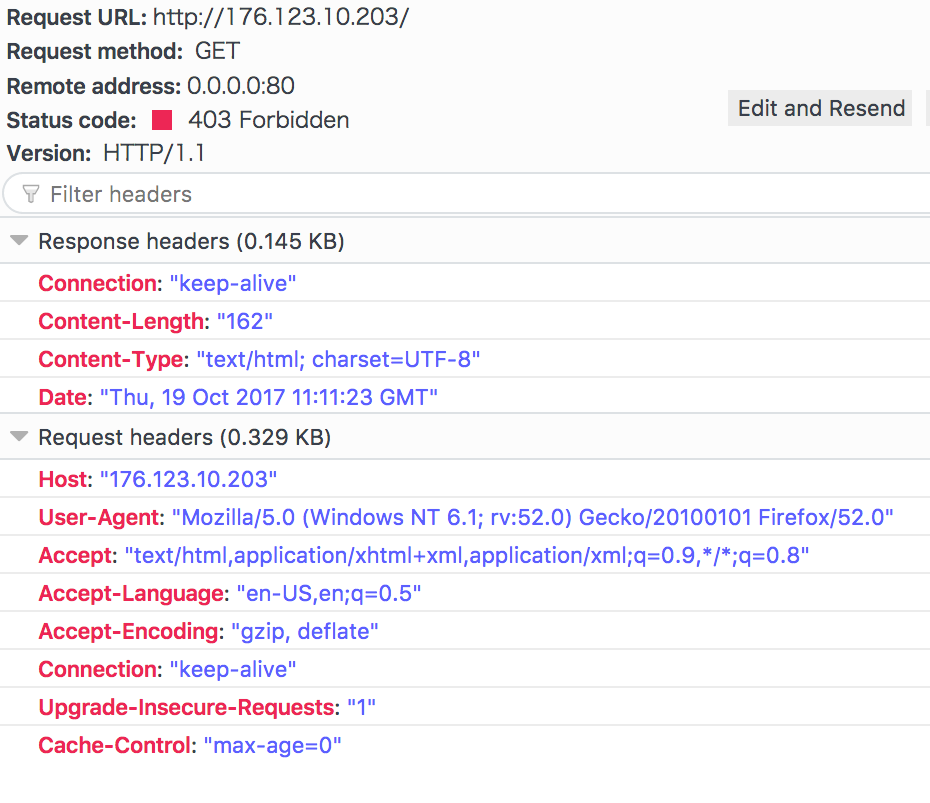930x803 pixels.
Task: Click the Content-Length "162" header row
Action: click(x=465, y=321)
